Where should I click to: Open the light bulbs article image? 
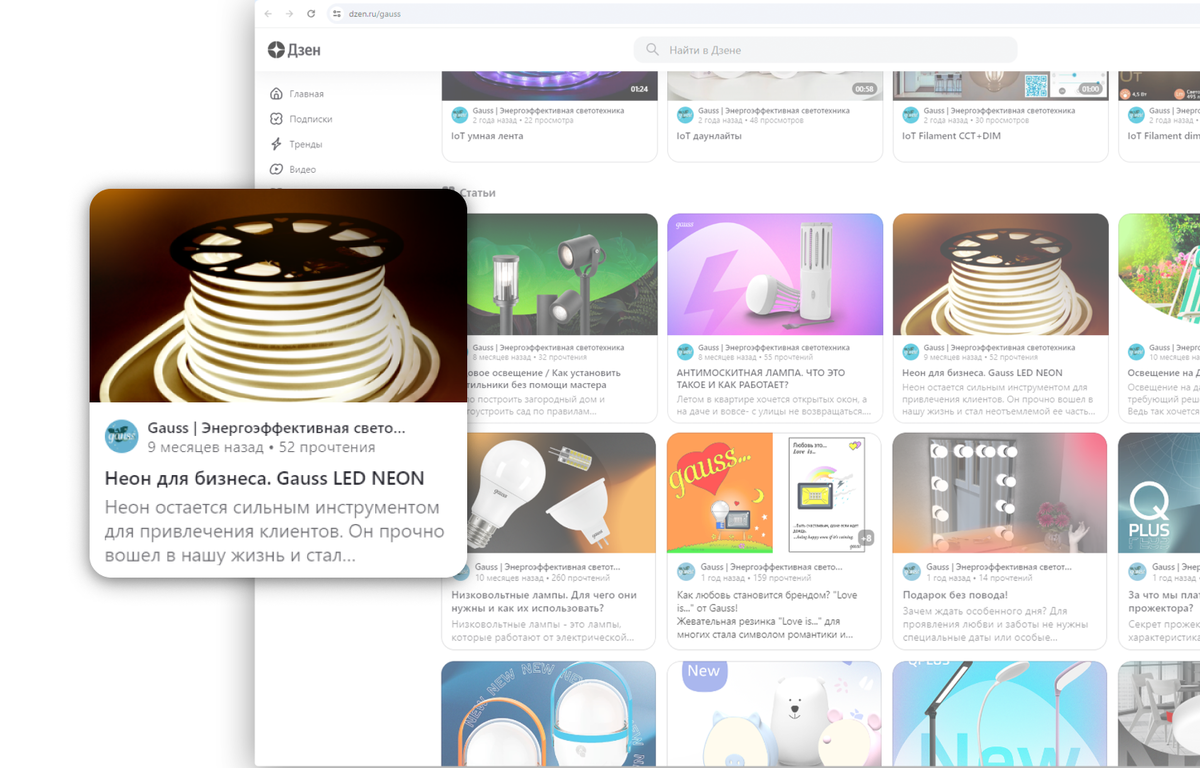(x=562, y=492)
